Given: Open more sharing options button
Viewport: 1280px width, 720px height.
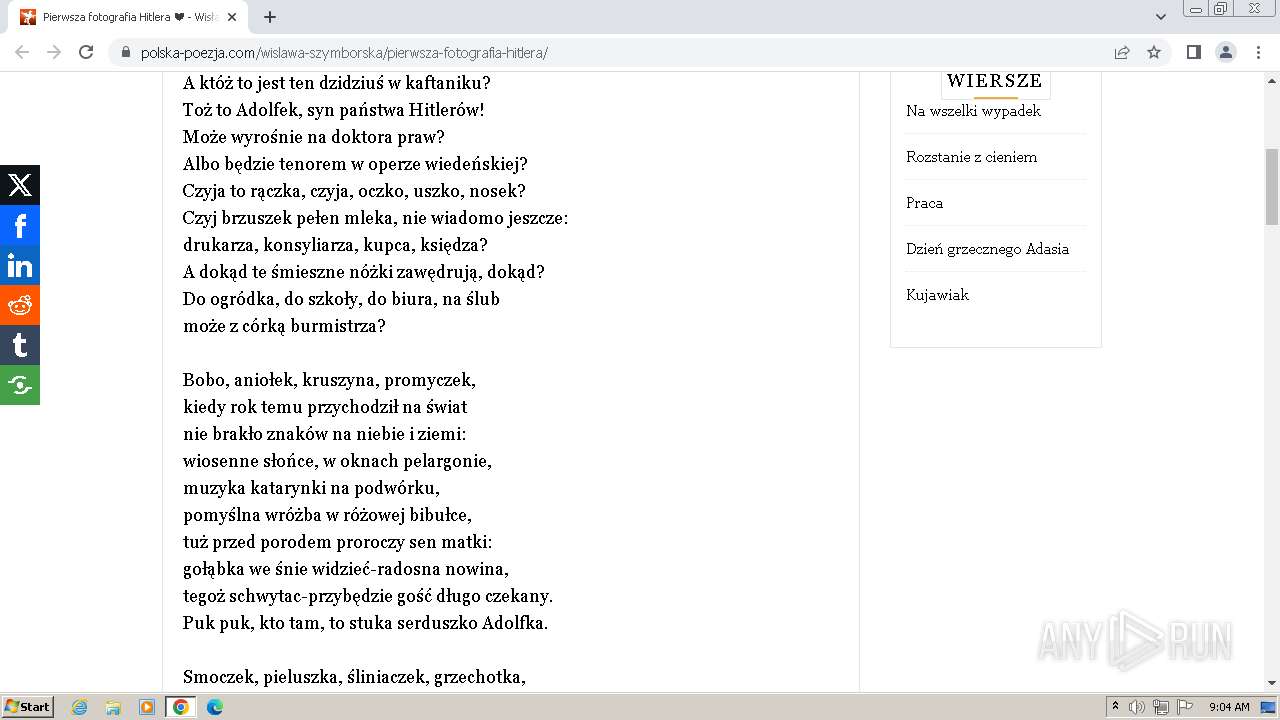Looking at the screenshot, I should coord(20,385).
